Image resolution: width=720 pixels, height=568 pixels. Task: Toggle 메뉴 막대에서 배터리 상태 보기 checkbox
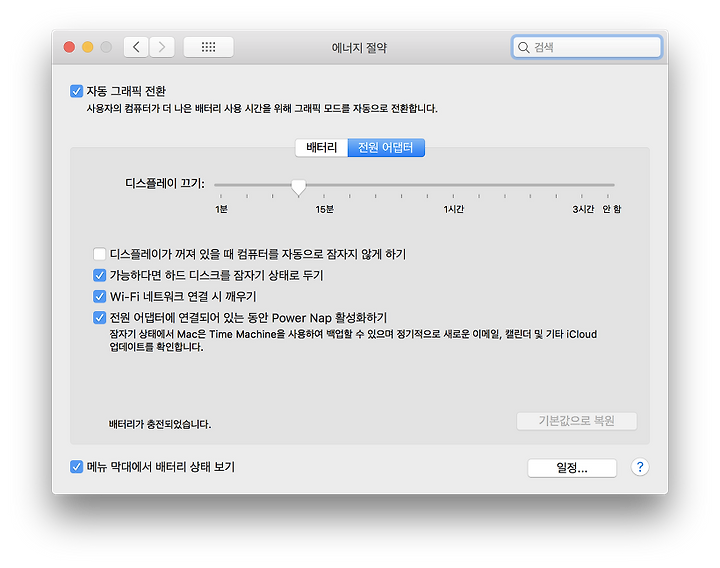pos(76,467)
